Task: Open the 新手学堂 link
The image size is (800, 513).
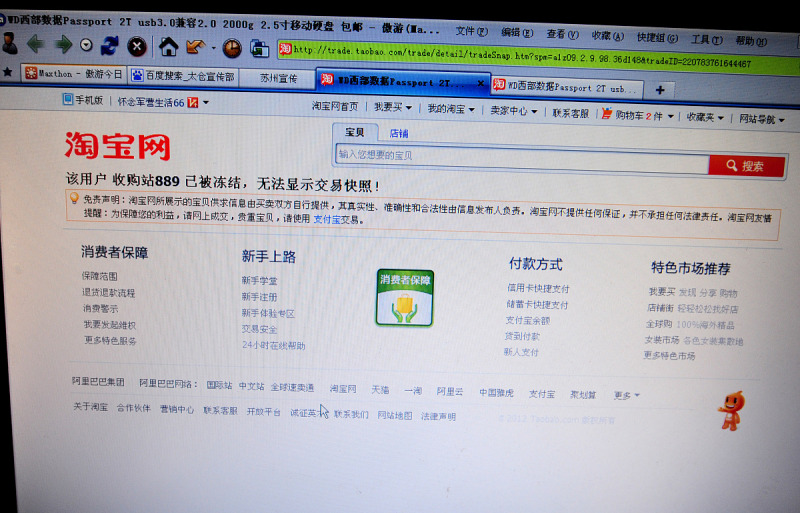Action: point(259,281)
